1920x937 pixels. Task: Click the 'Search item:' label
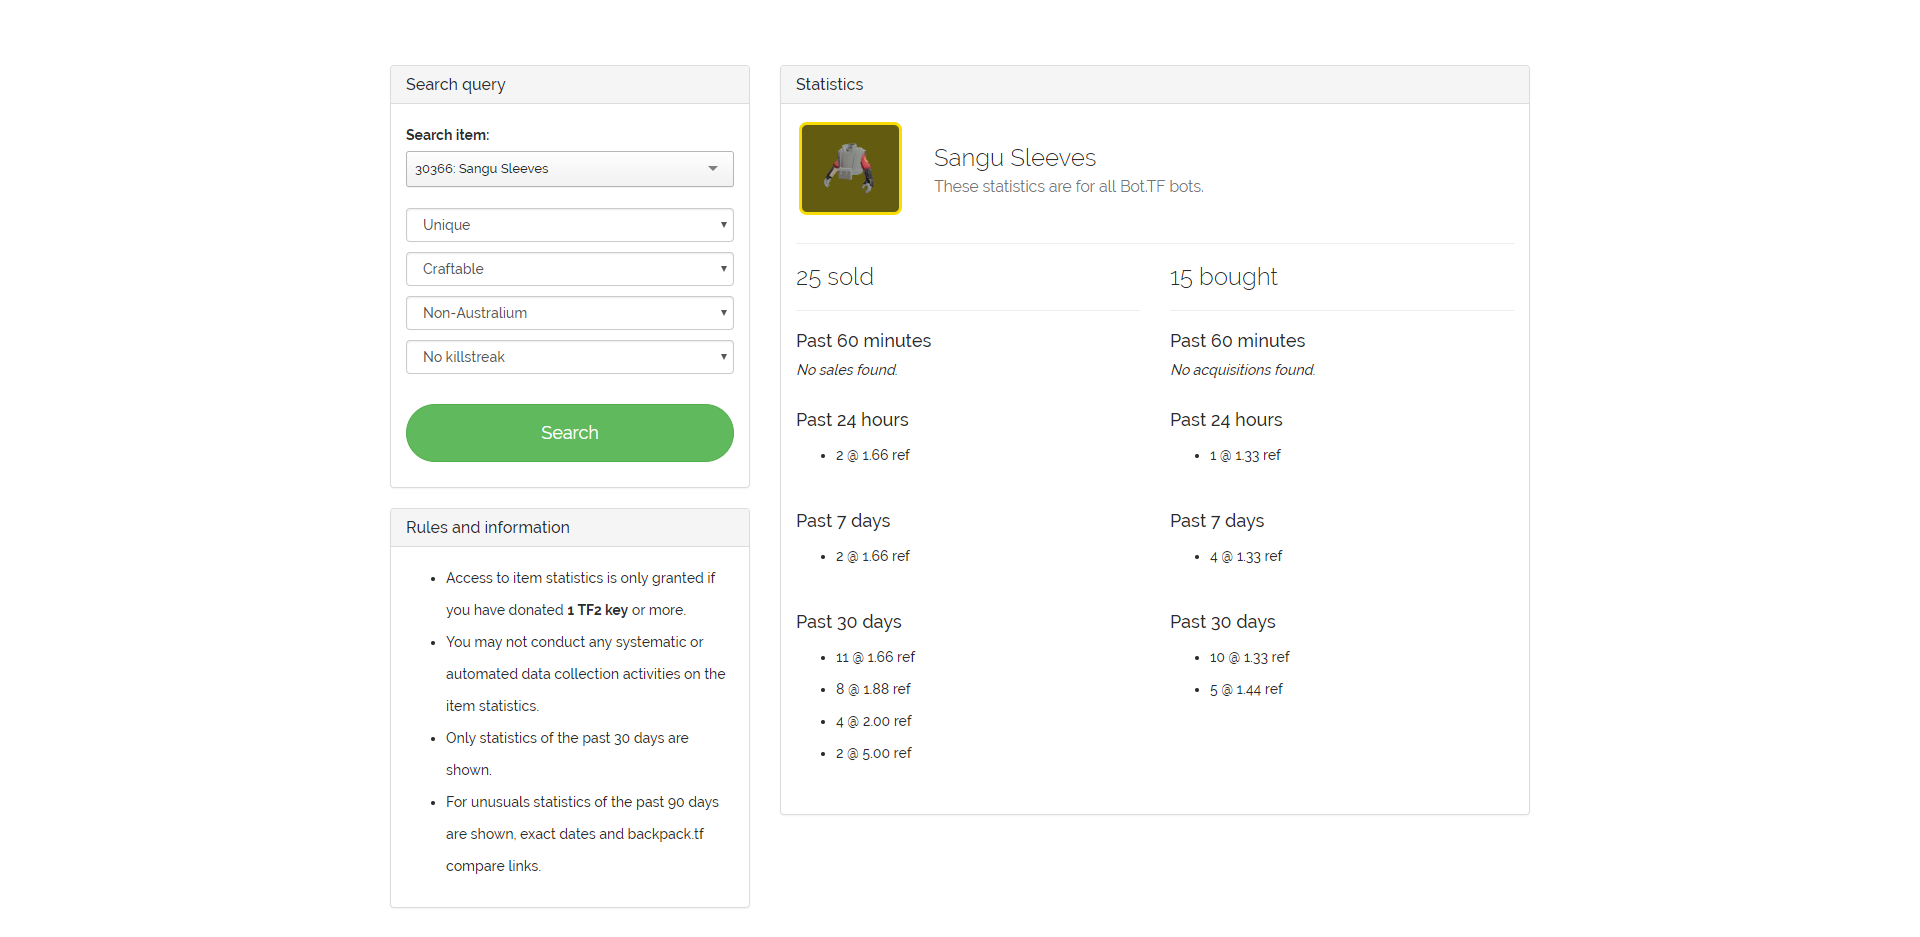coord(447,135)
